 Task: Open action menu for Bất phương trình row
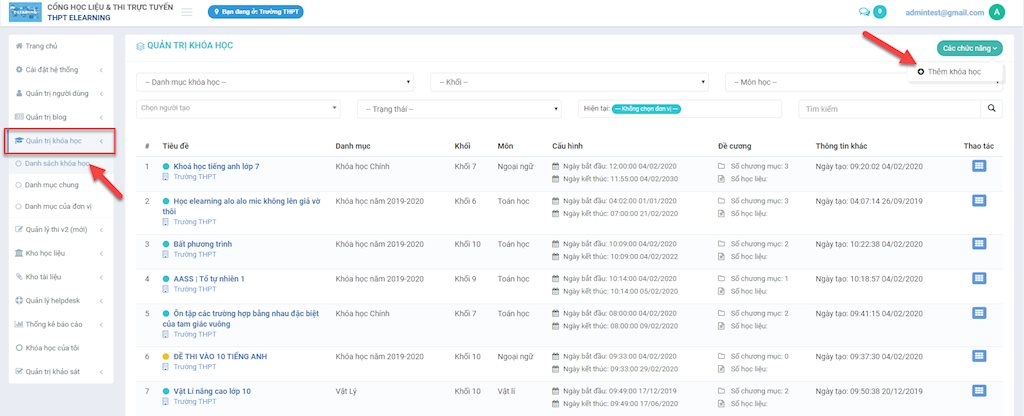tap(979, 244)
